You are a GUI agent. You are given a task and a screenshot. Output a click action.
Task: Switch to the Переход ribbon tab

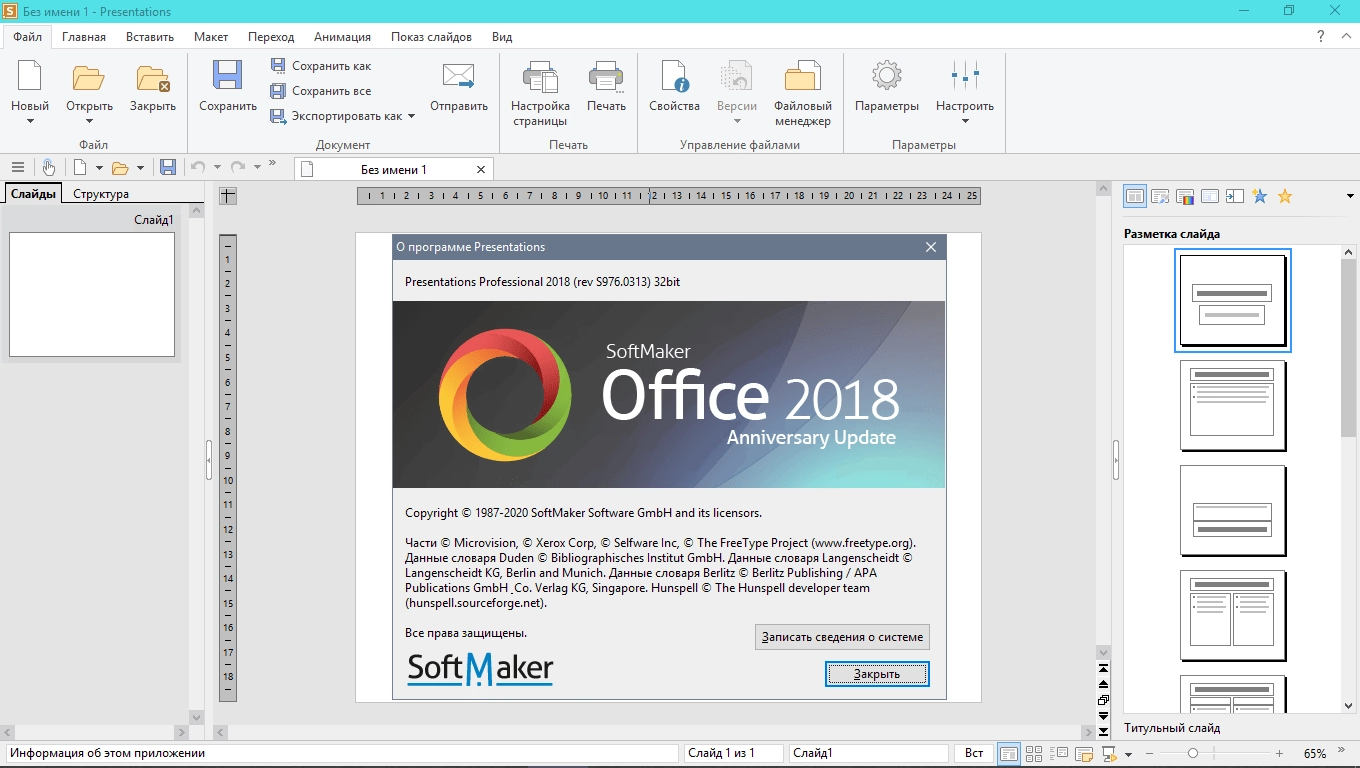pos(271,37)
